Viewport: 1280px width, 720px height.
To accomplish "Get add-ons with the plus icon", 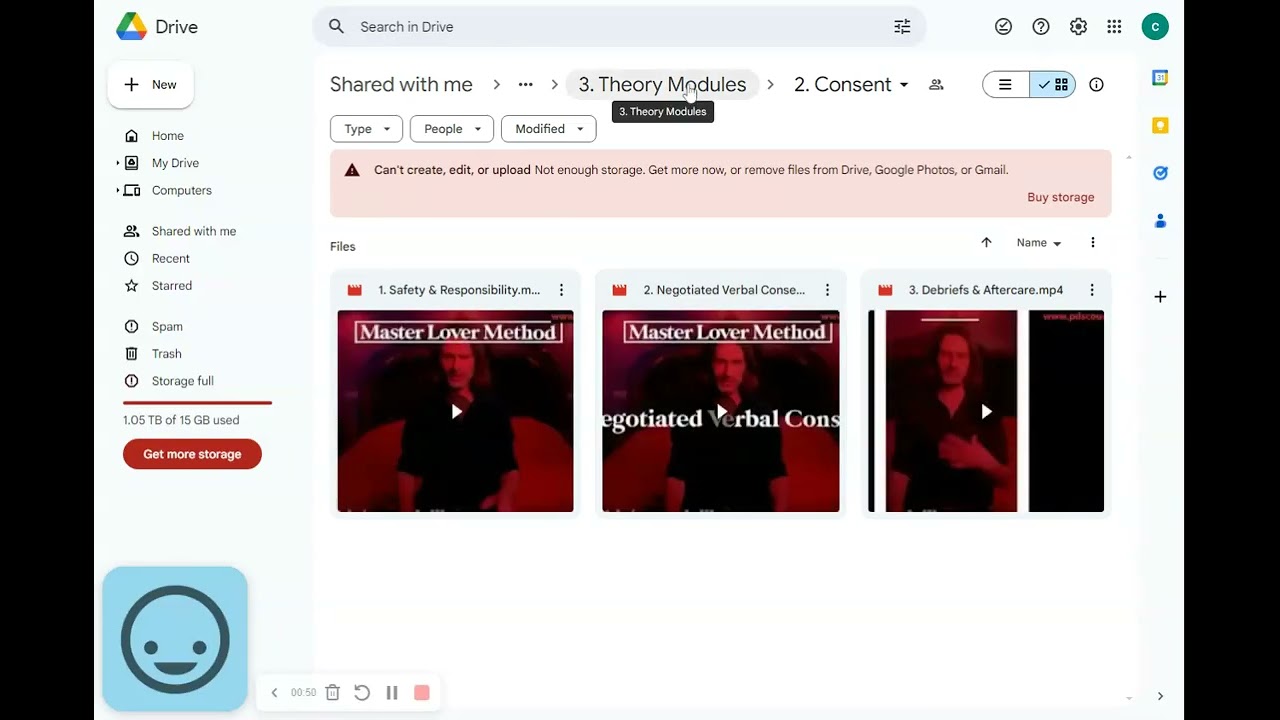I will pos(1160,297).
